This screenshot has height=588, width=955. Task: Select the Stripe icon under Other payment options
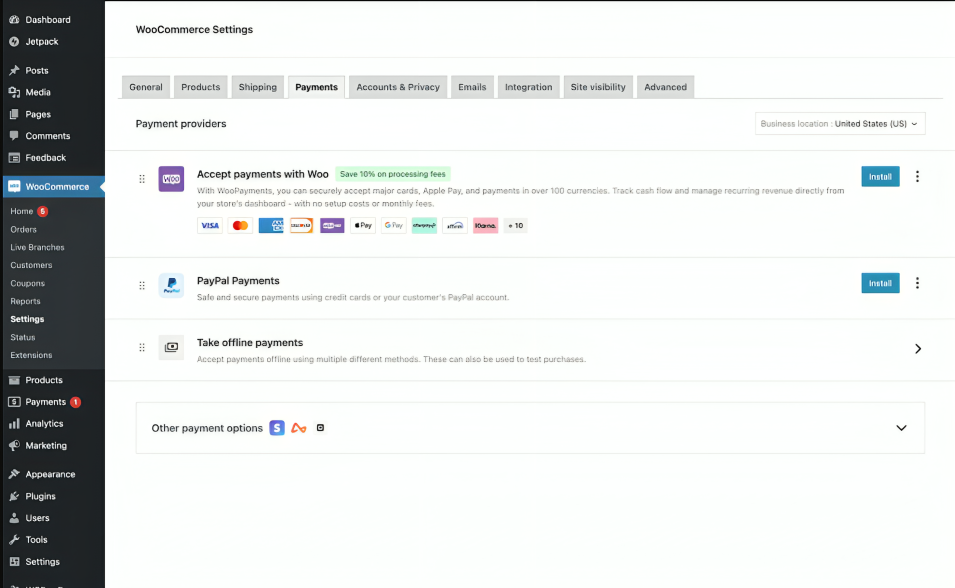(277, 427)
